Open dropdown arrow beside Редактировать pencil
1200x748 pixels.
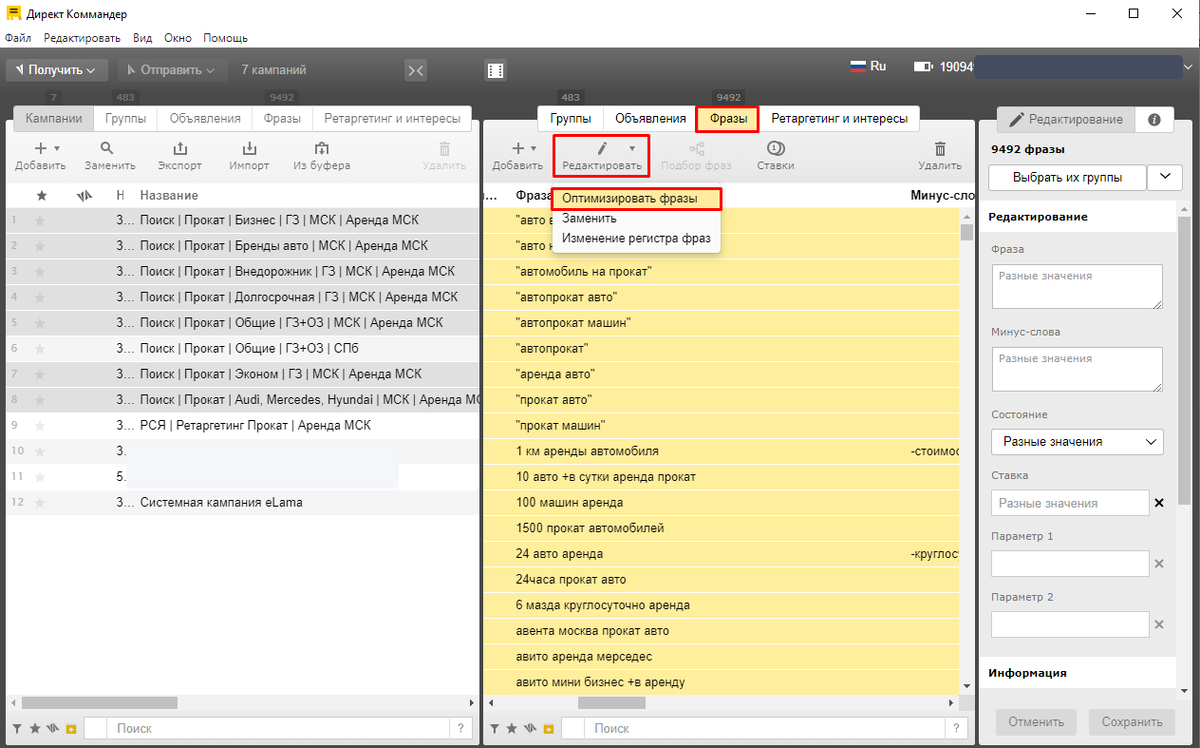click(632, 148)
